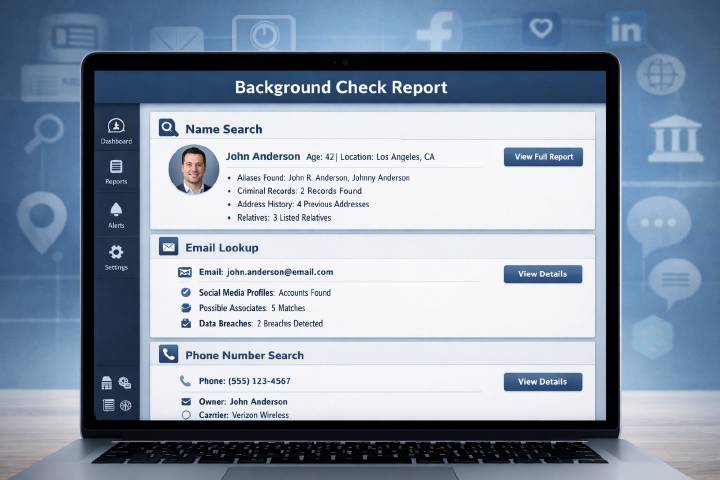Viewport: 720px width, 480px height.
Task: Toggle the Social Media Profiles check mark
Action: tap(185, 292)
